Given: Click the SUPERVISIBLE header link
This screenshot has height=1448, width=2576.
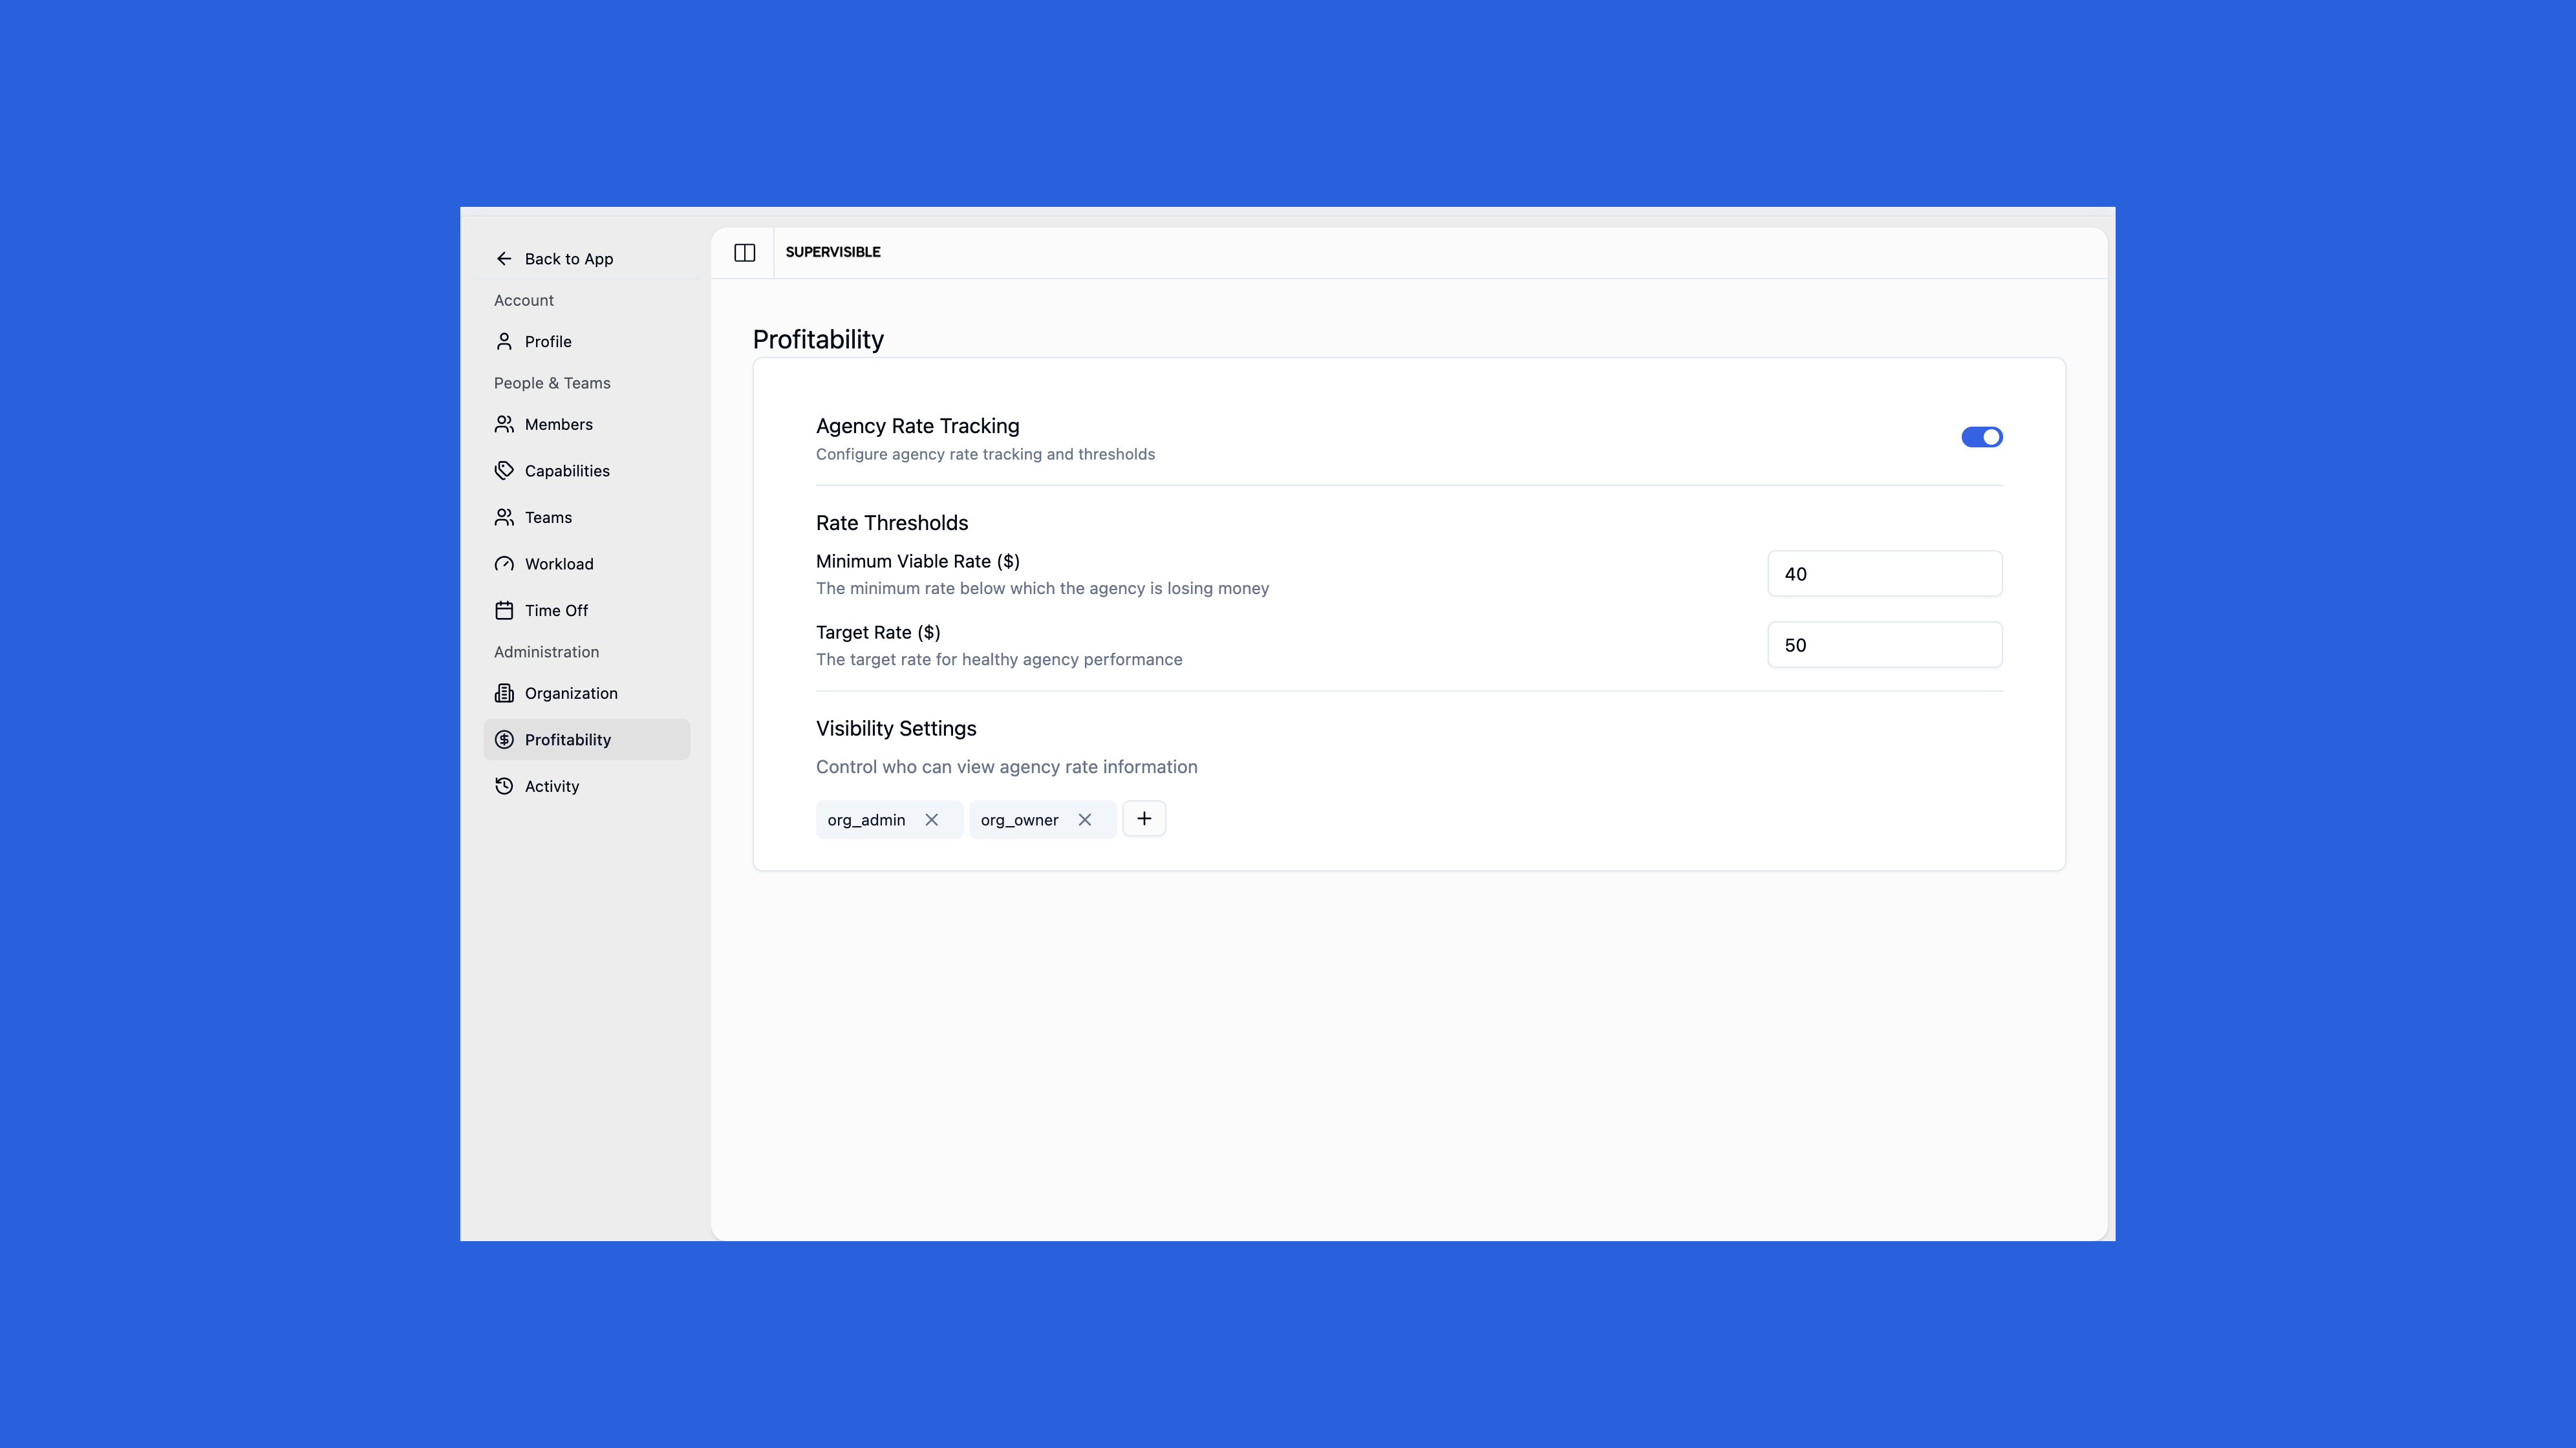Looking at the screenshot, I should [x=832, y=252].
